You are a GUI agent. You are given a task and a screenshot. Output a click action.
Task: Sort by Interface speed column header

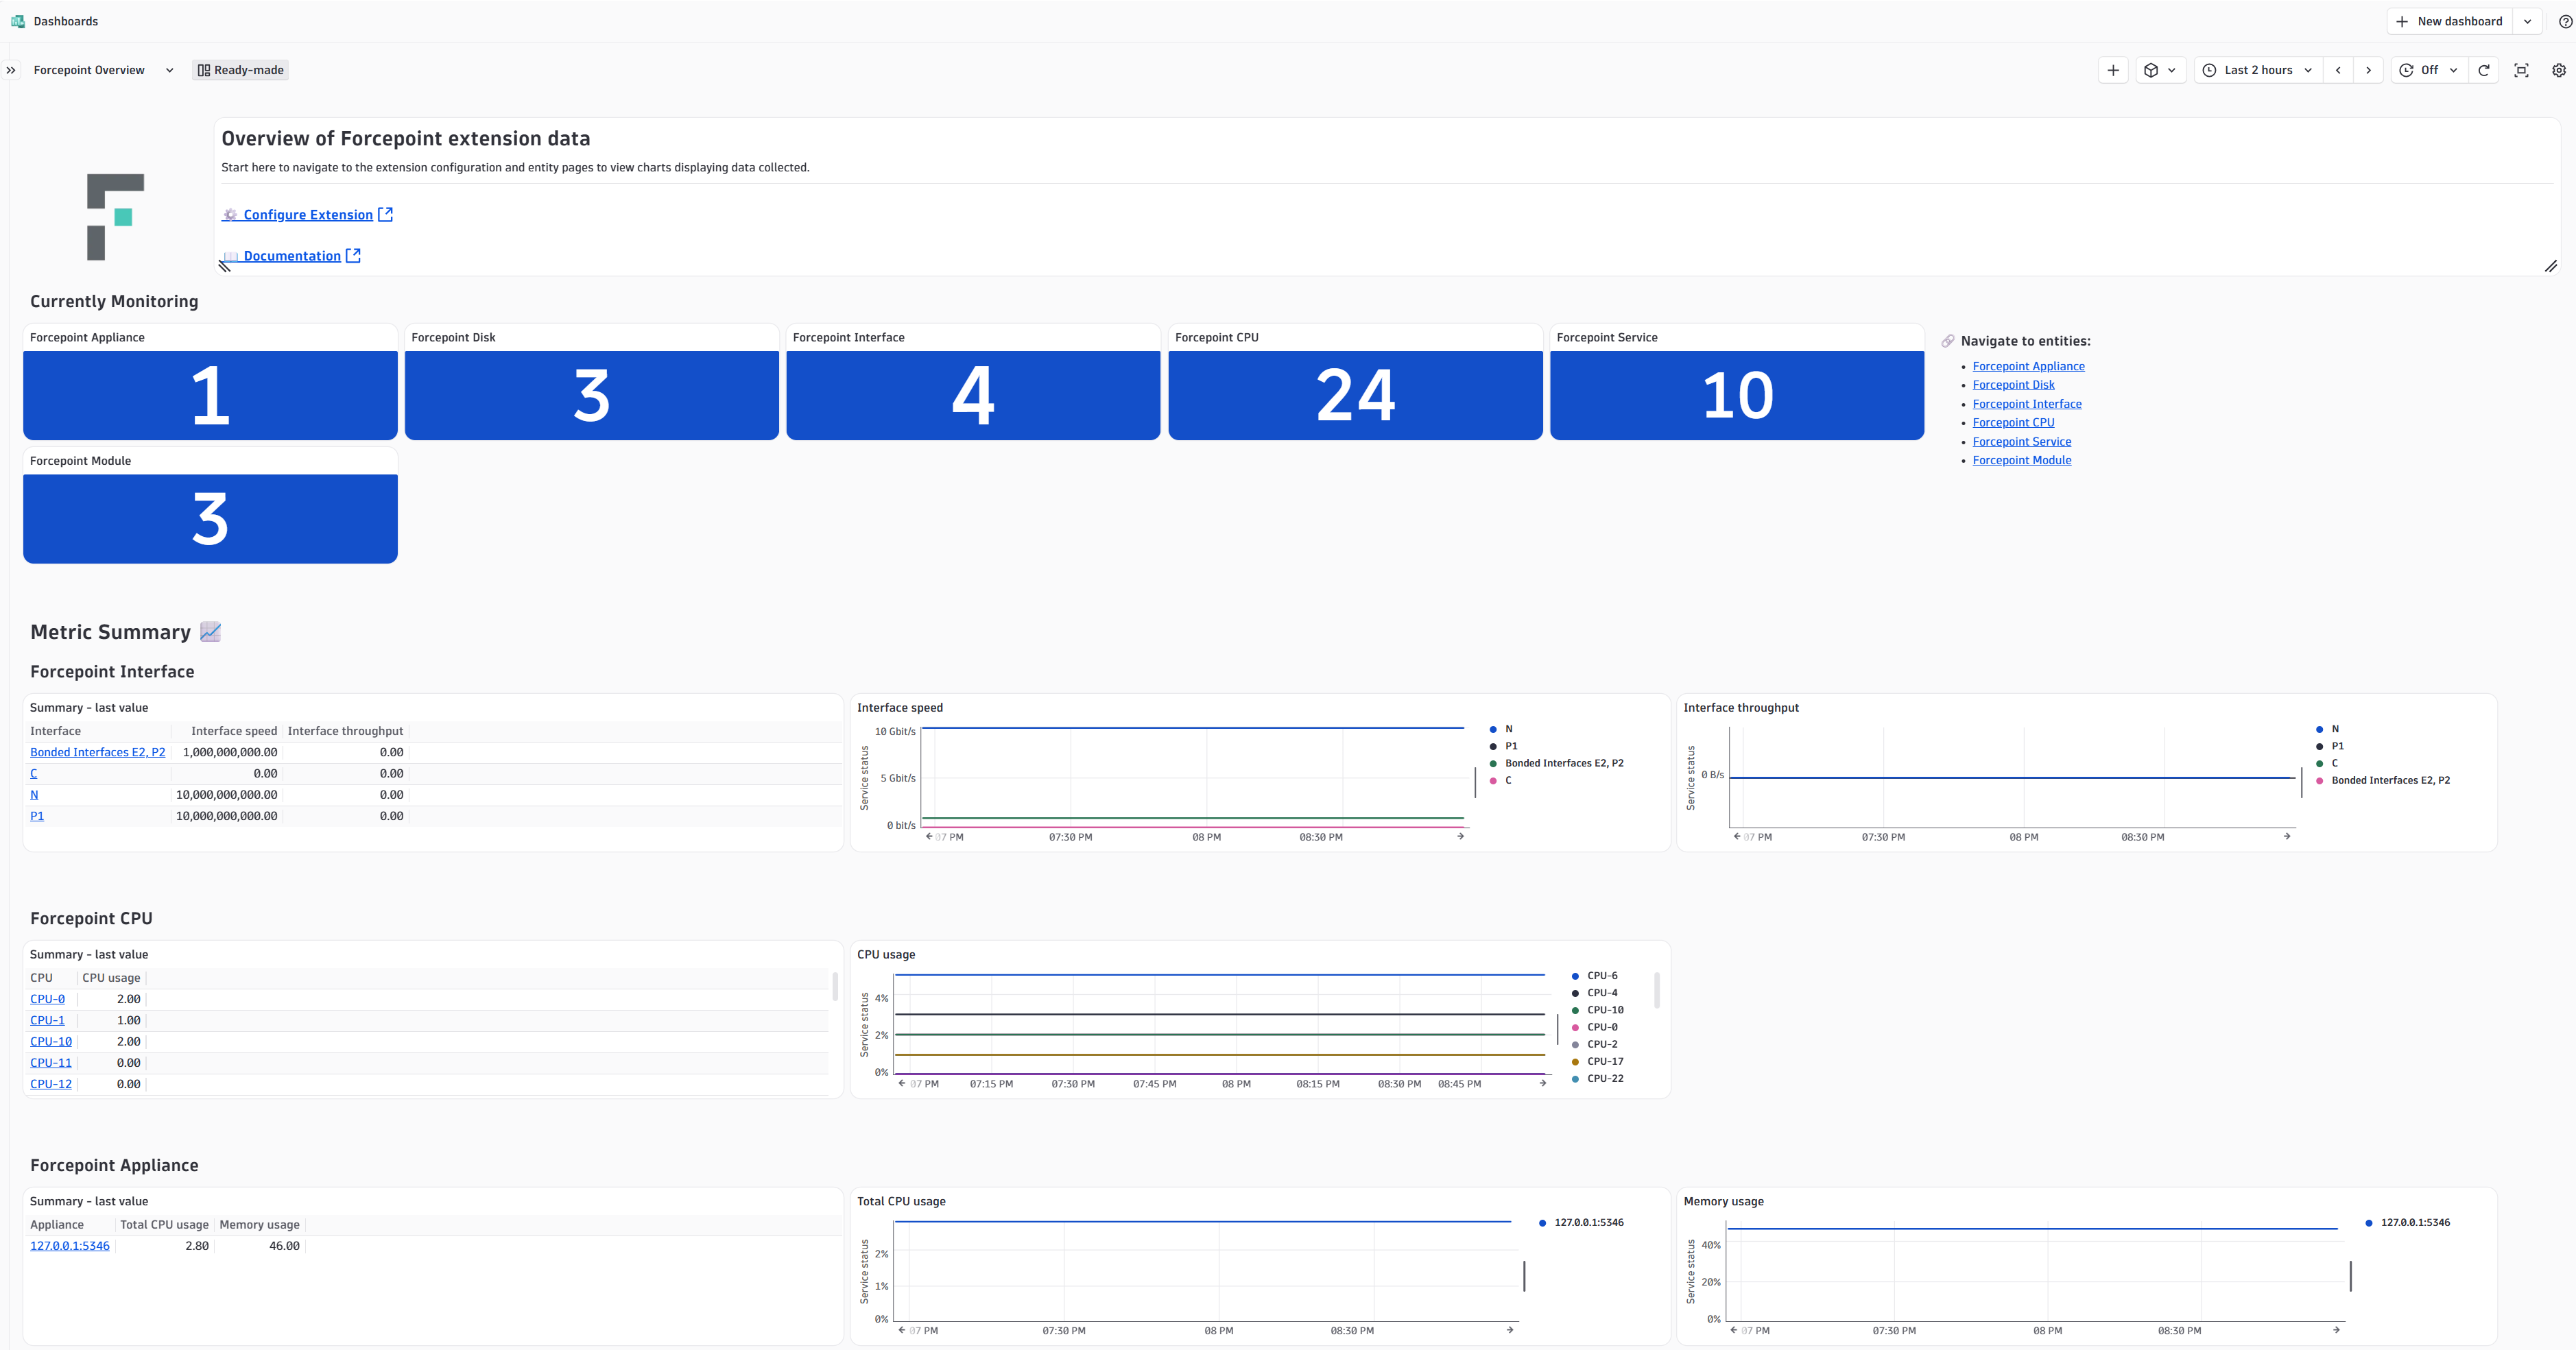tap(234, 731)
